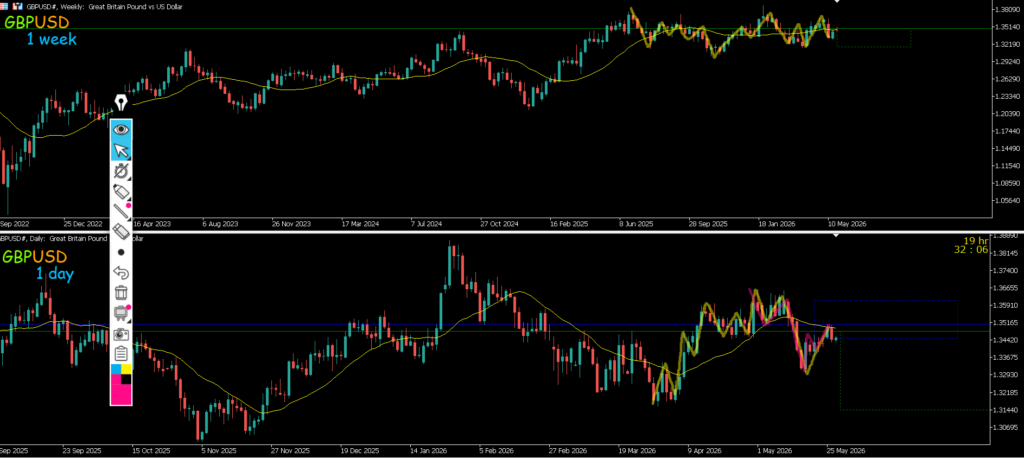Open the clipboard notes icon
Image resolution: width=1024 pixels, height=458 pixels.
(121, 354)
